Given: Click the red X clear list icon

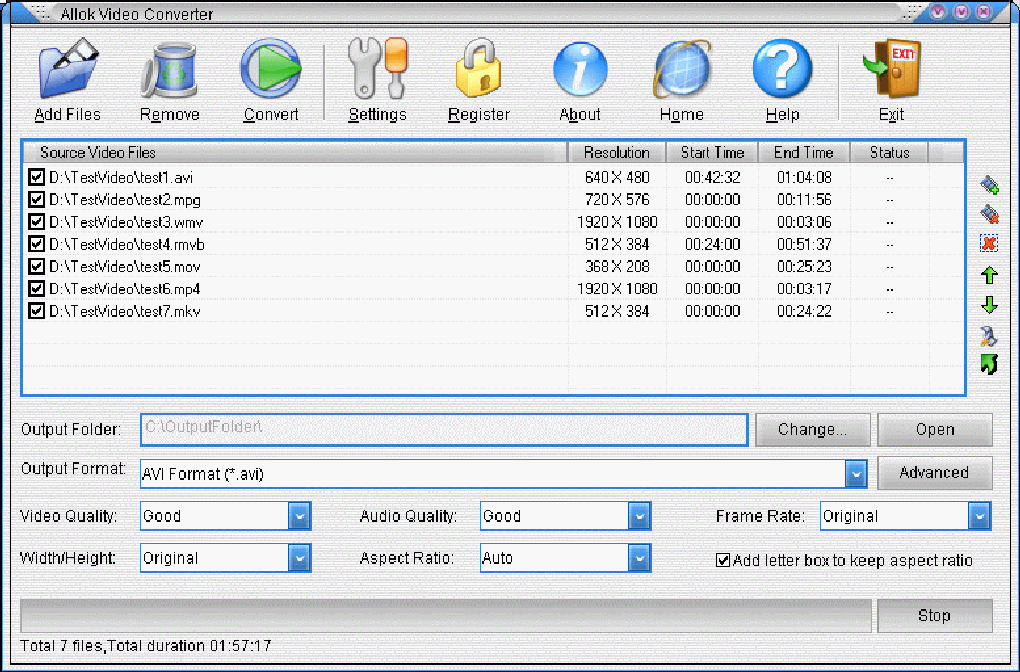Looking at the screenshot, I should [x=989, y=243].
